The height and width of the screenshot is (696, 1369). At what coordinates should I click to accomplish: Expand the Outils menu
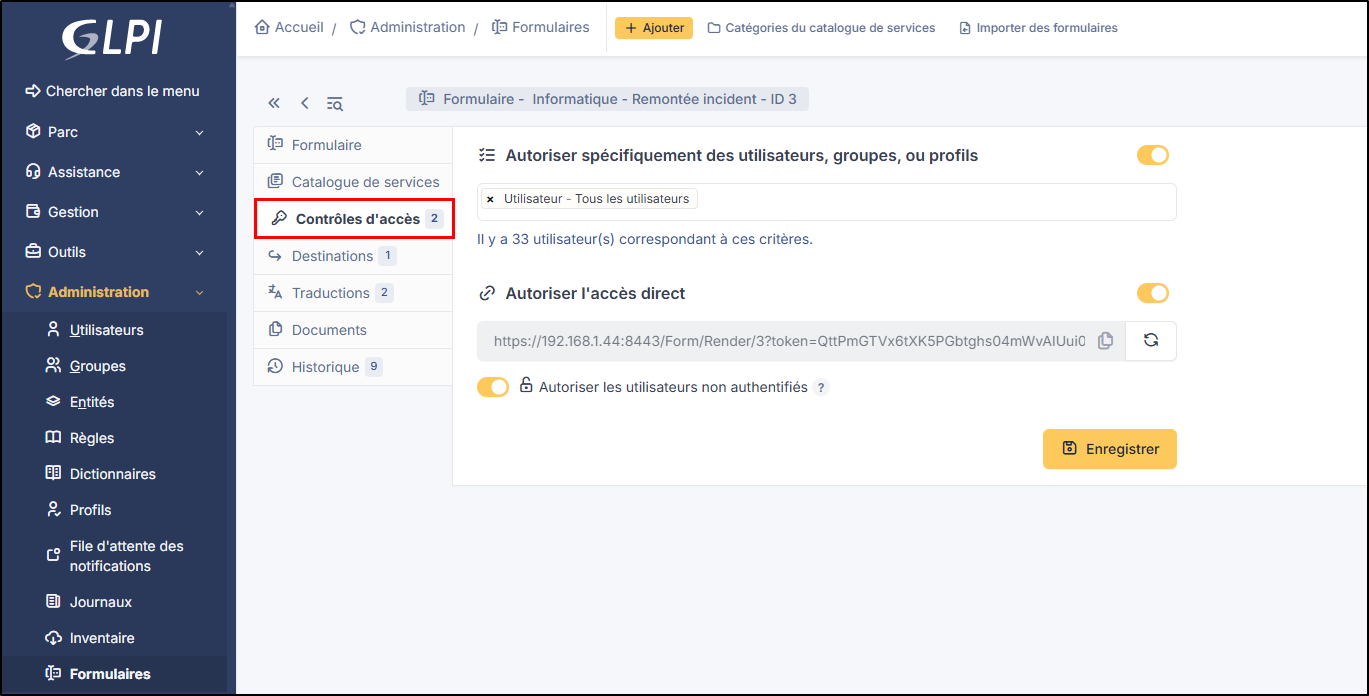click(116, 252)
